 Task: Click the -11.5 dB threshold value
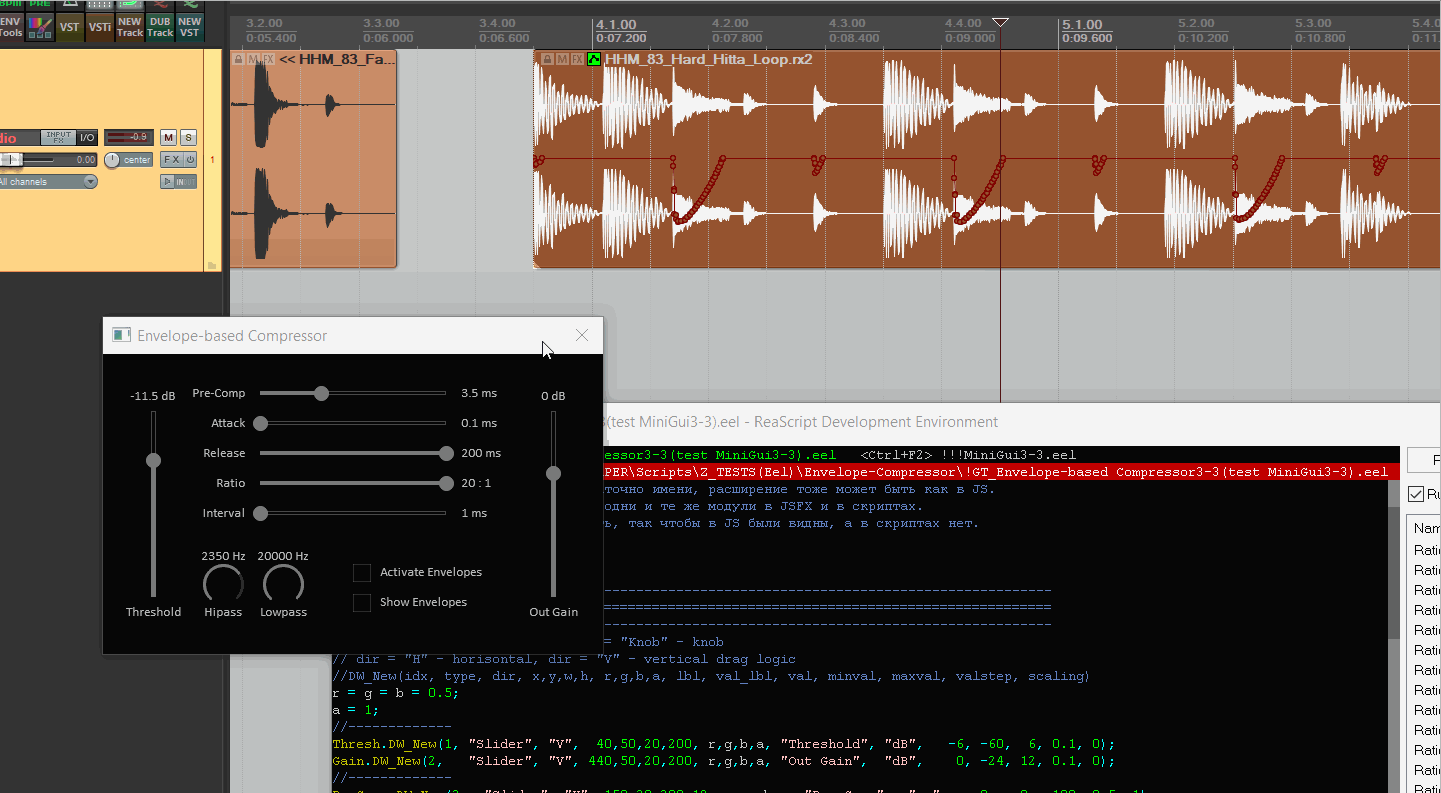[153, 396]
